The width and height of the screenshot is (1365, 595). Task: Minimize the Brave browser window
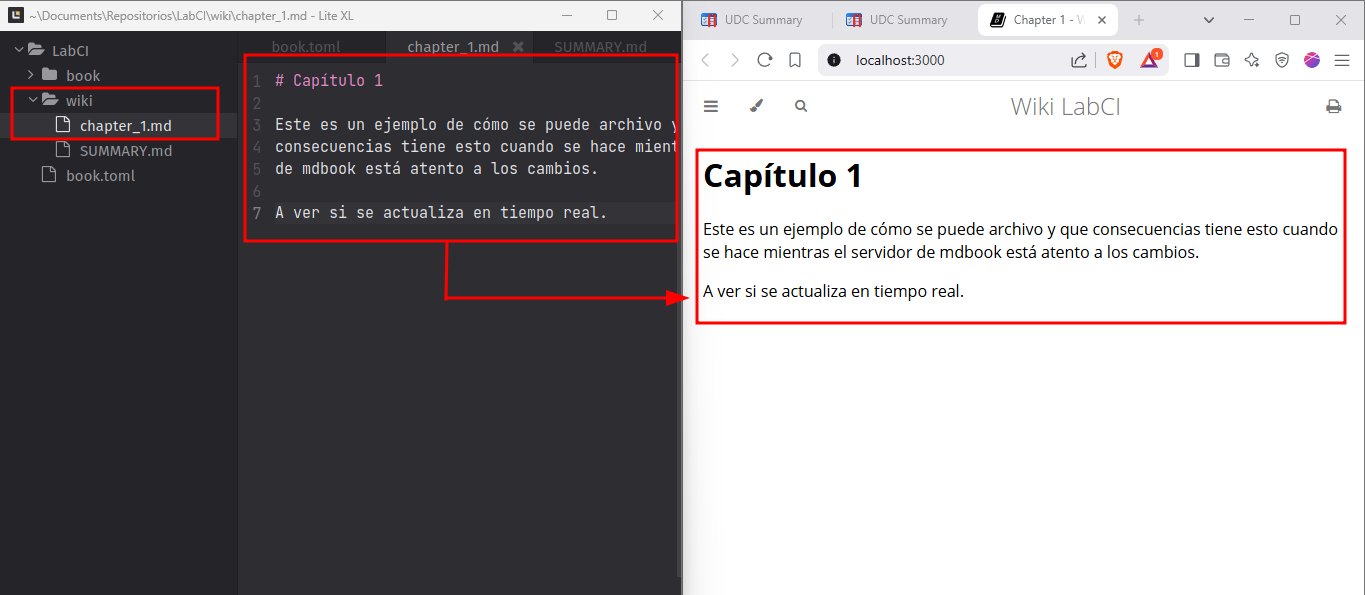pos(1250,20)
